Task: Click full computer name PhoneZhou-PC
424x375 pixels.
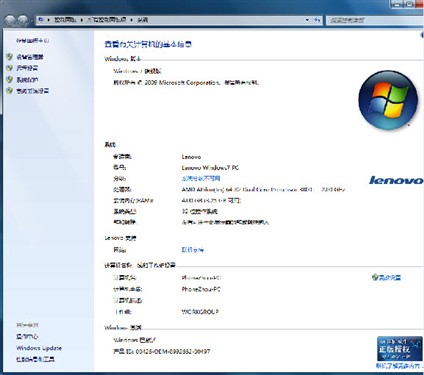Action: pyautogui.click(x=201, y=289)
